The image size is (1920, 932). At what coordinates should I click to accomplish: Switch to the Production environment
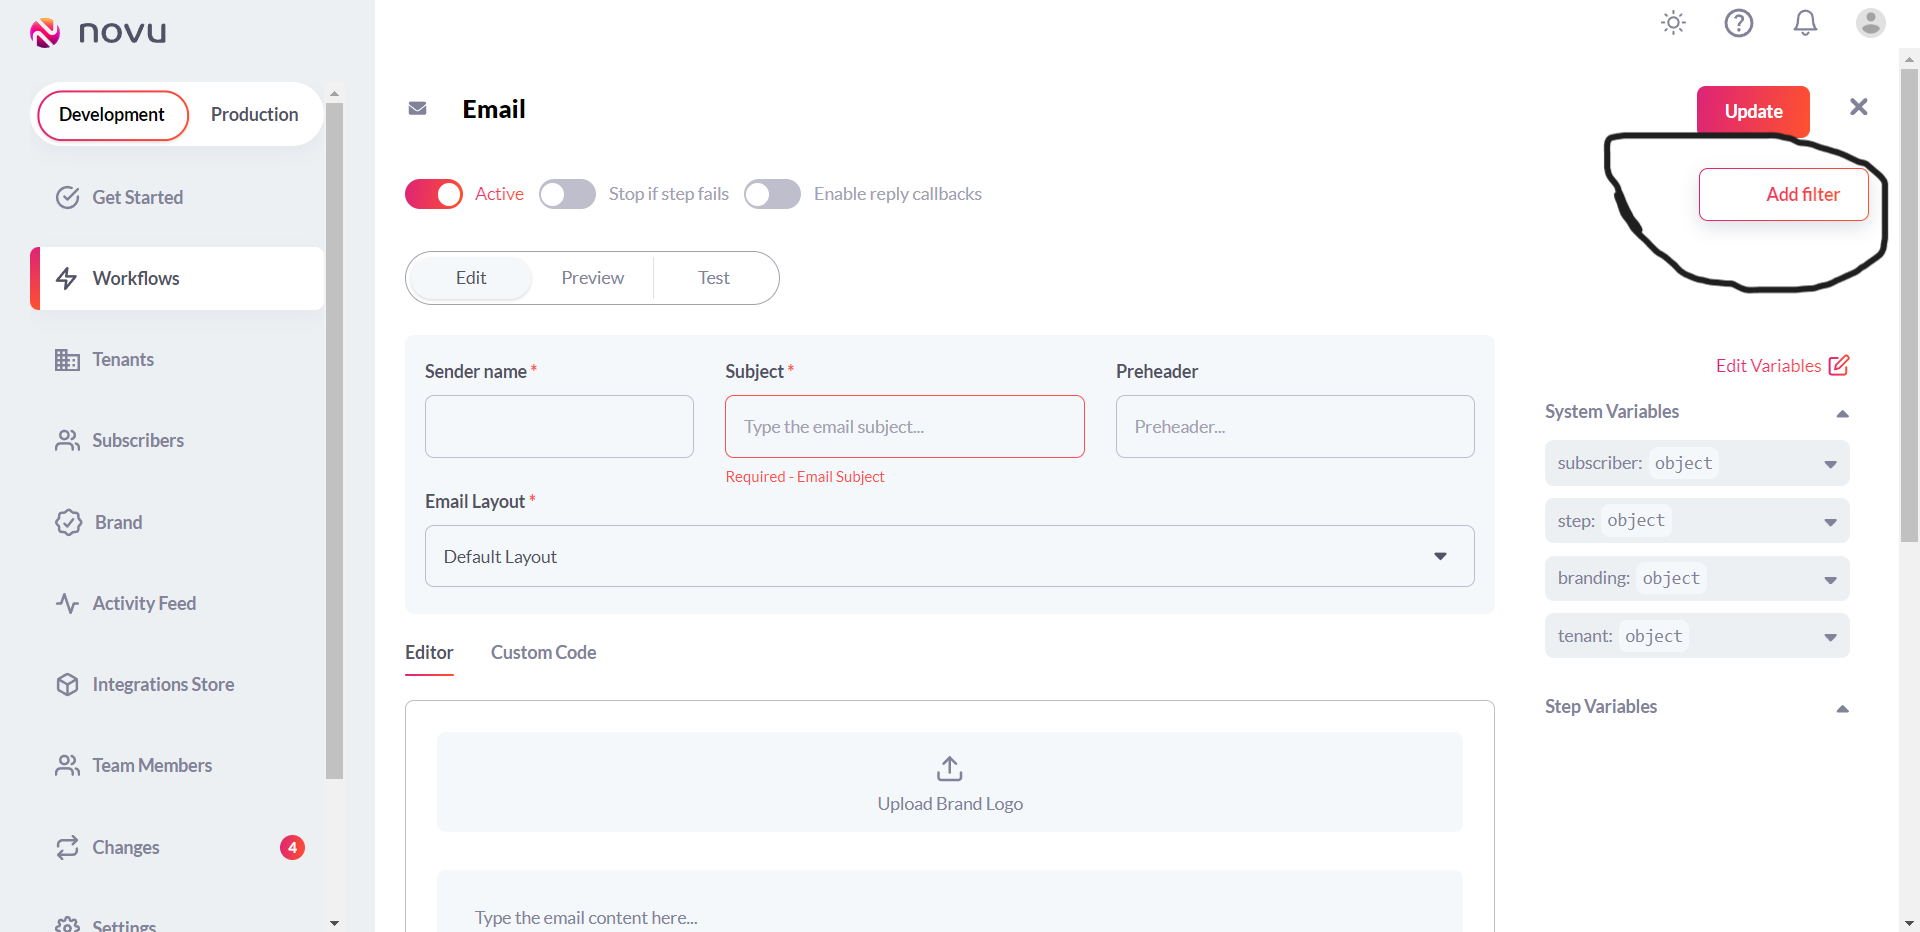(x=253, y=114)
